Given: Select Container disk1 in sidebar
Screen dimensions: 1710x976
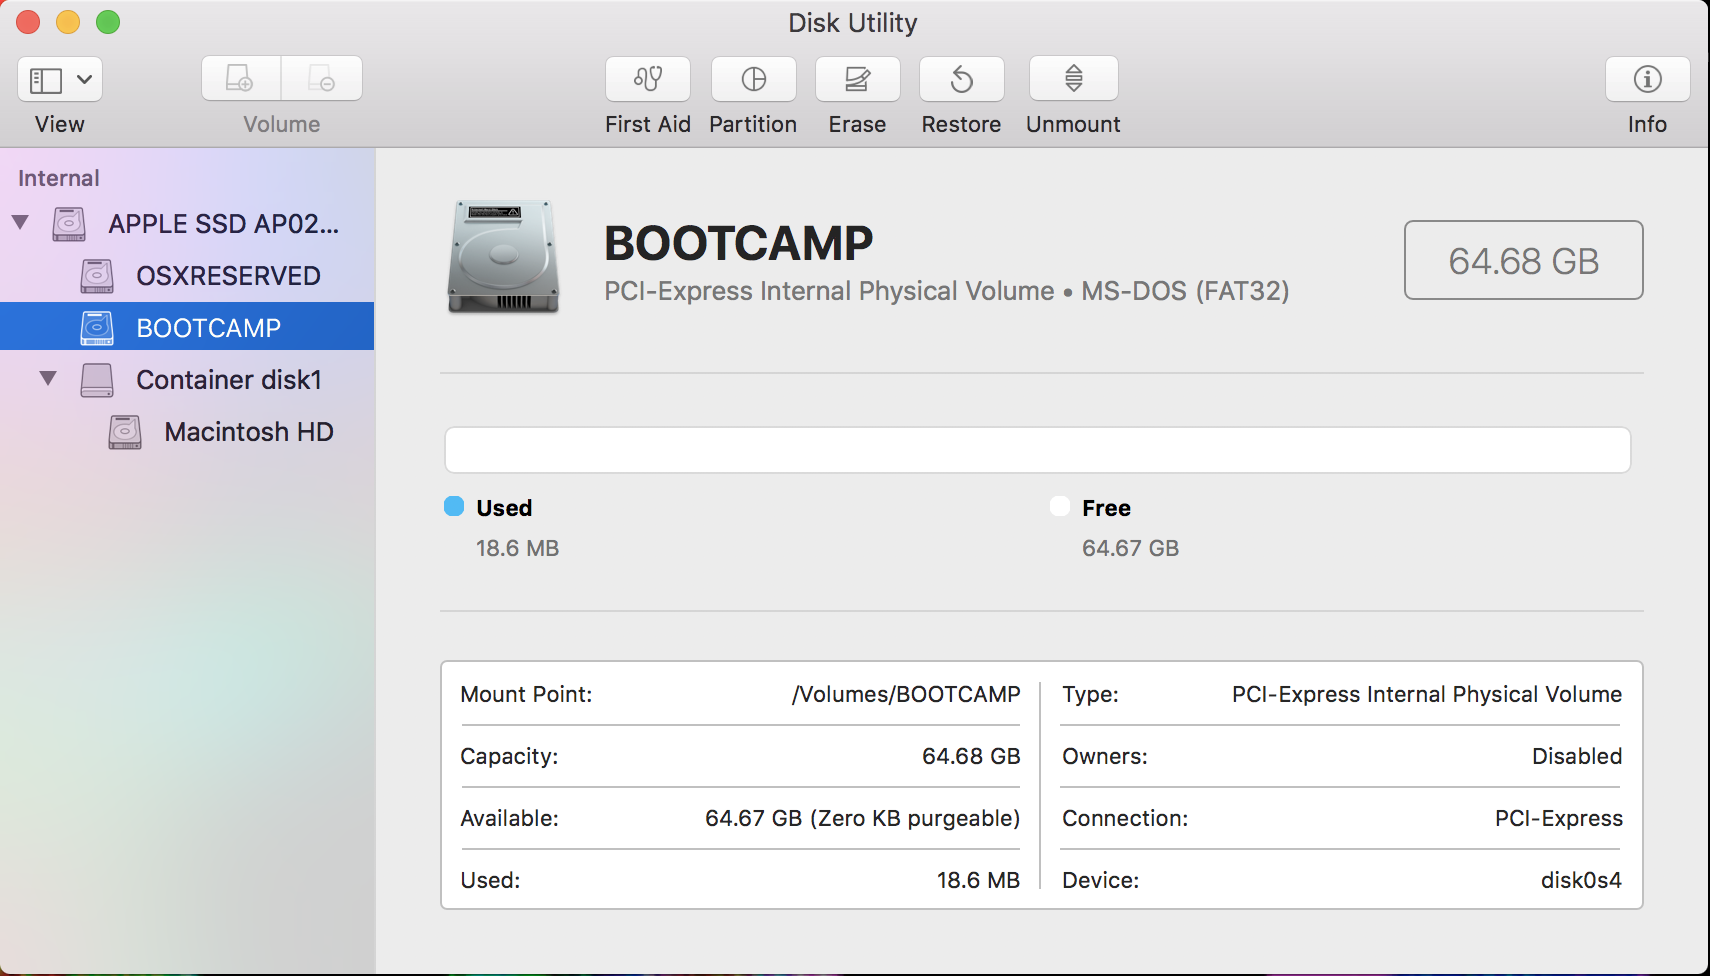Looking at the screenshot, I should (187, 379).
